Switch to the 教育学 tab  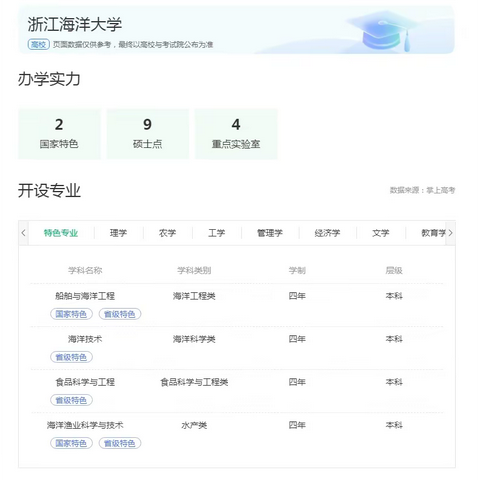pos(433,233)
